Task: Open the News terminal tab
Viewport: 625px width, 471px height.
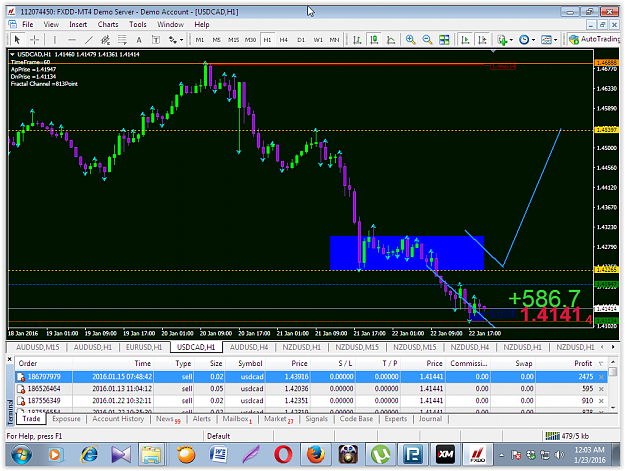Action: coord(168,419)
